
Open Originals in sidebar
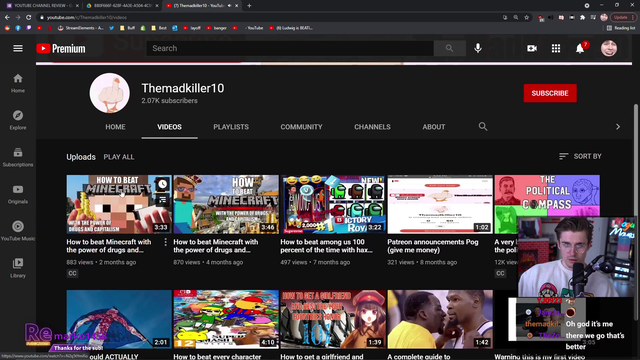[18, 194]
